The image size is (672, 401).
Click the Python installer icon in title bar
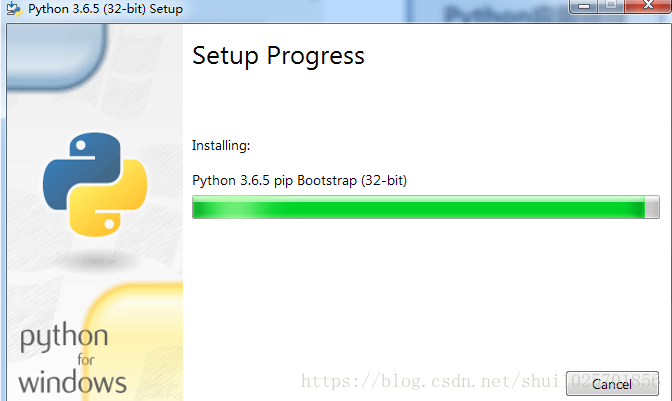pyautogui.click(x=14, y=8)
